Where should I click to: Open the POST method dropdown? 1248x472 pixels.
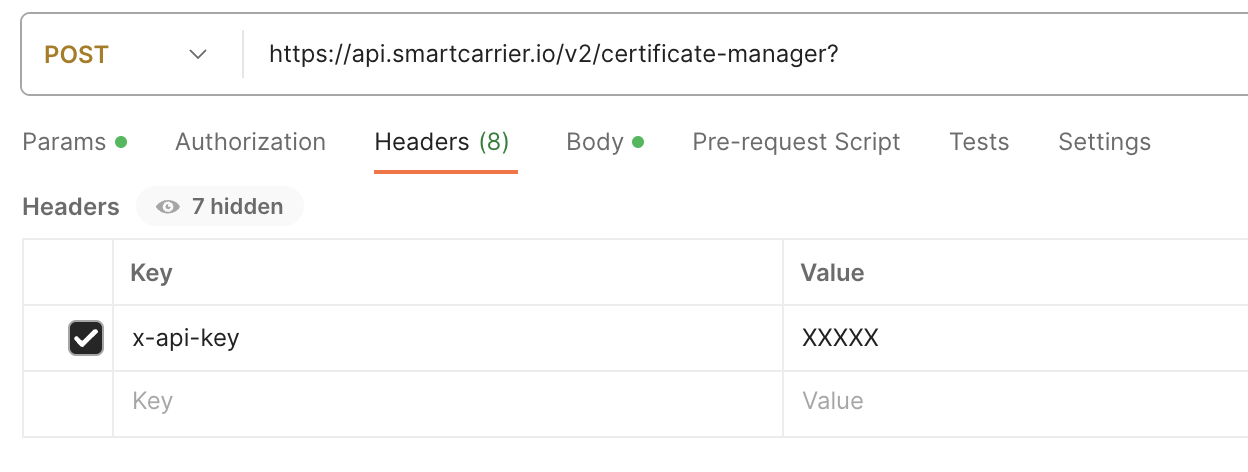(127, 54)
